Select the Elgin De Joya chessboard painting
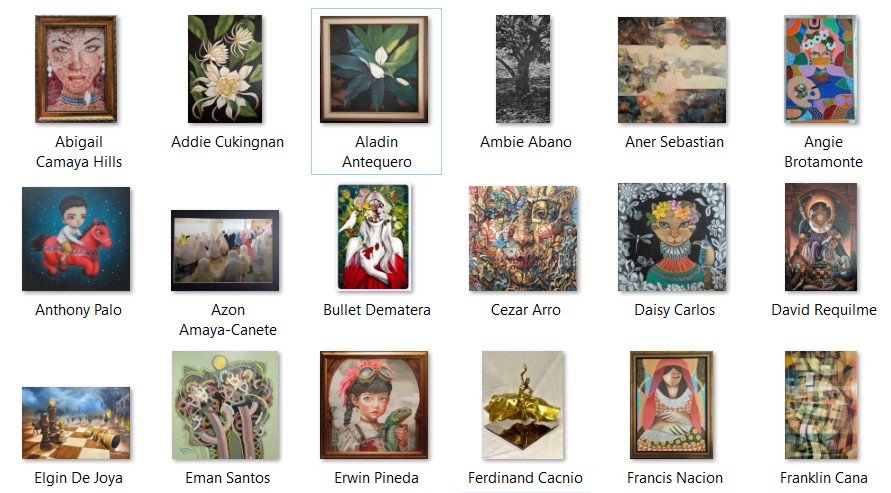The height and width of the screenshot is (493, 891). 76,423
